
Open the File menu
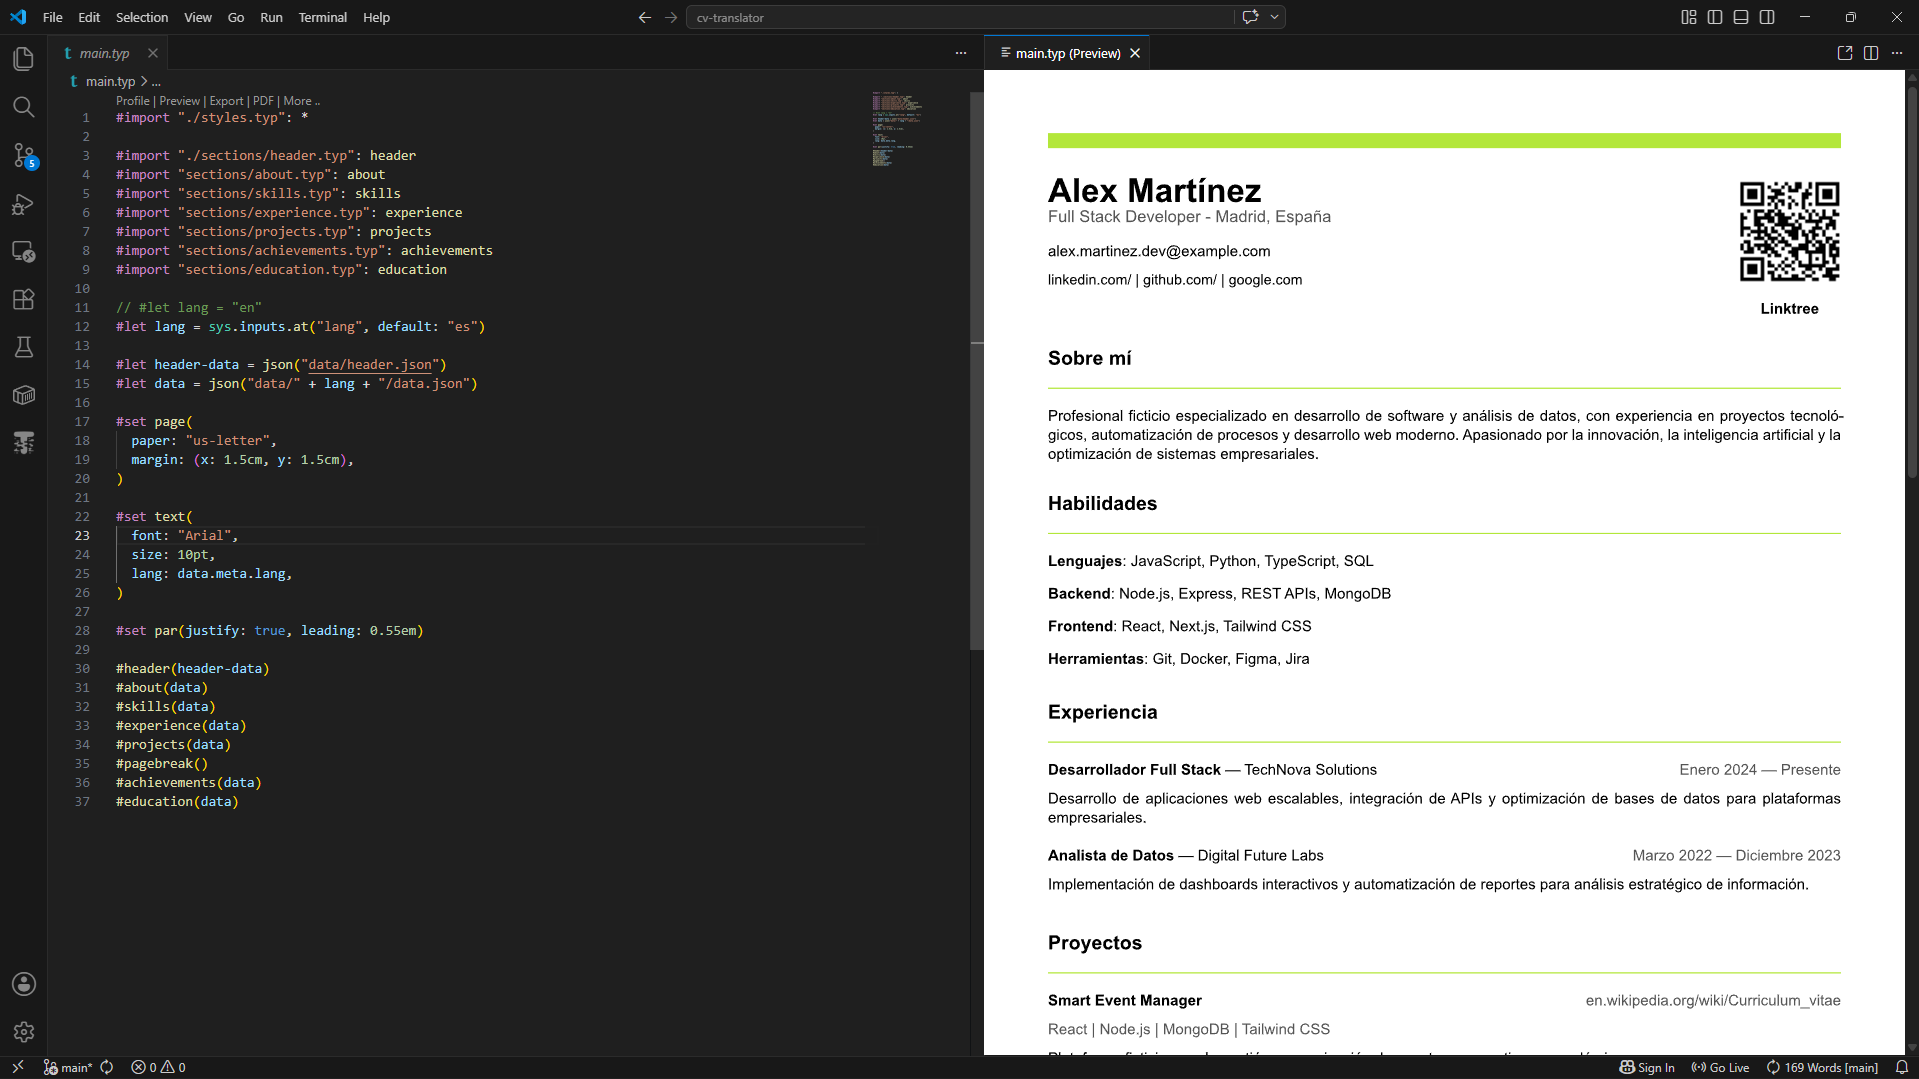point(53,17)
